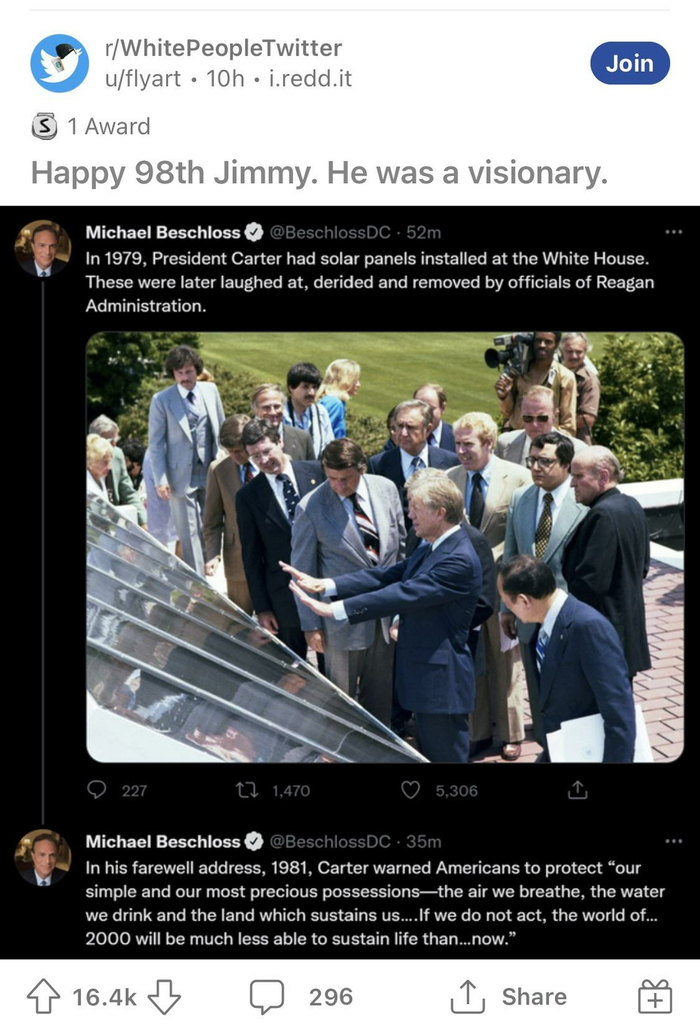Give an award using the gift icon
700x1034 pixels.
pos(655,996)
